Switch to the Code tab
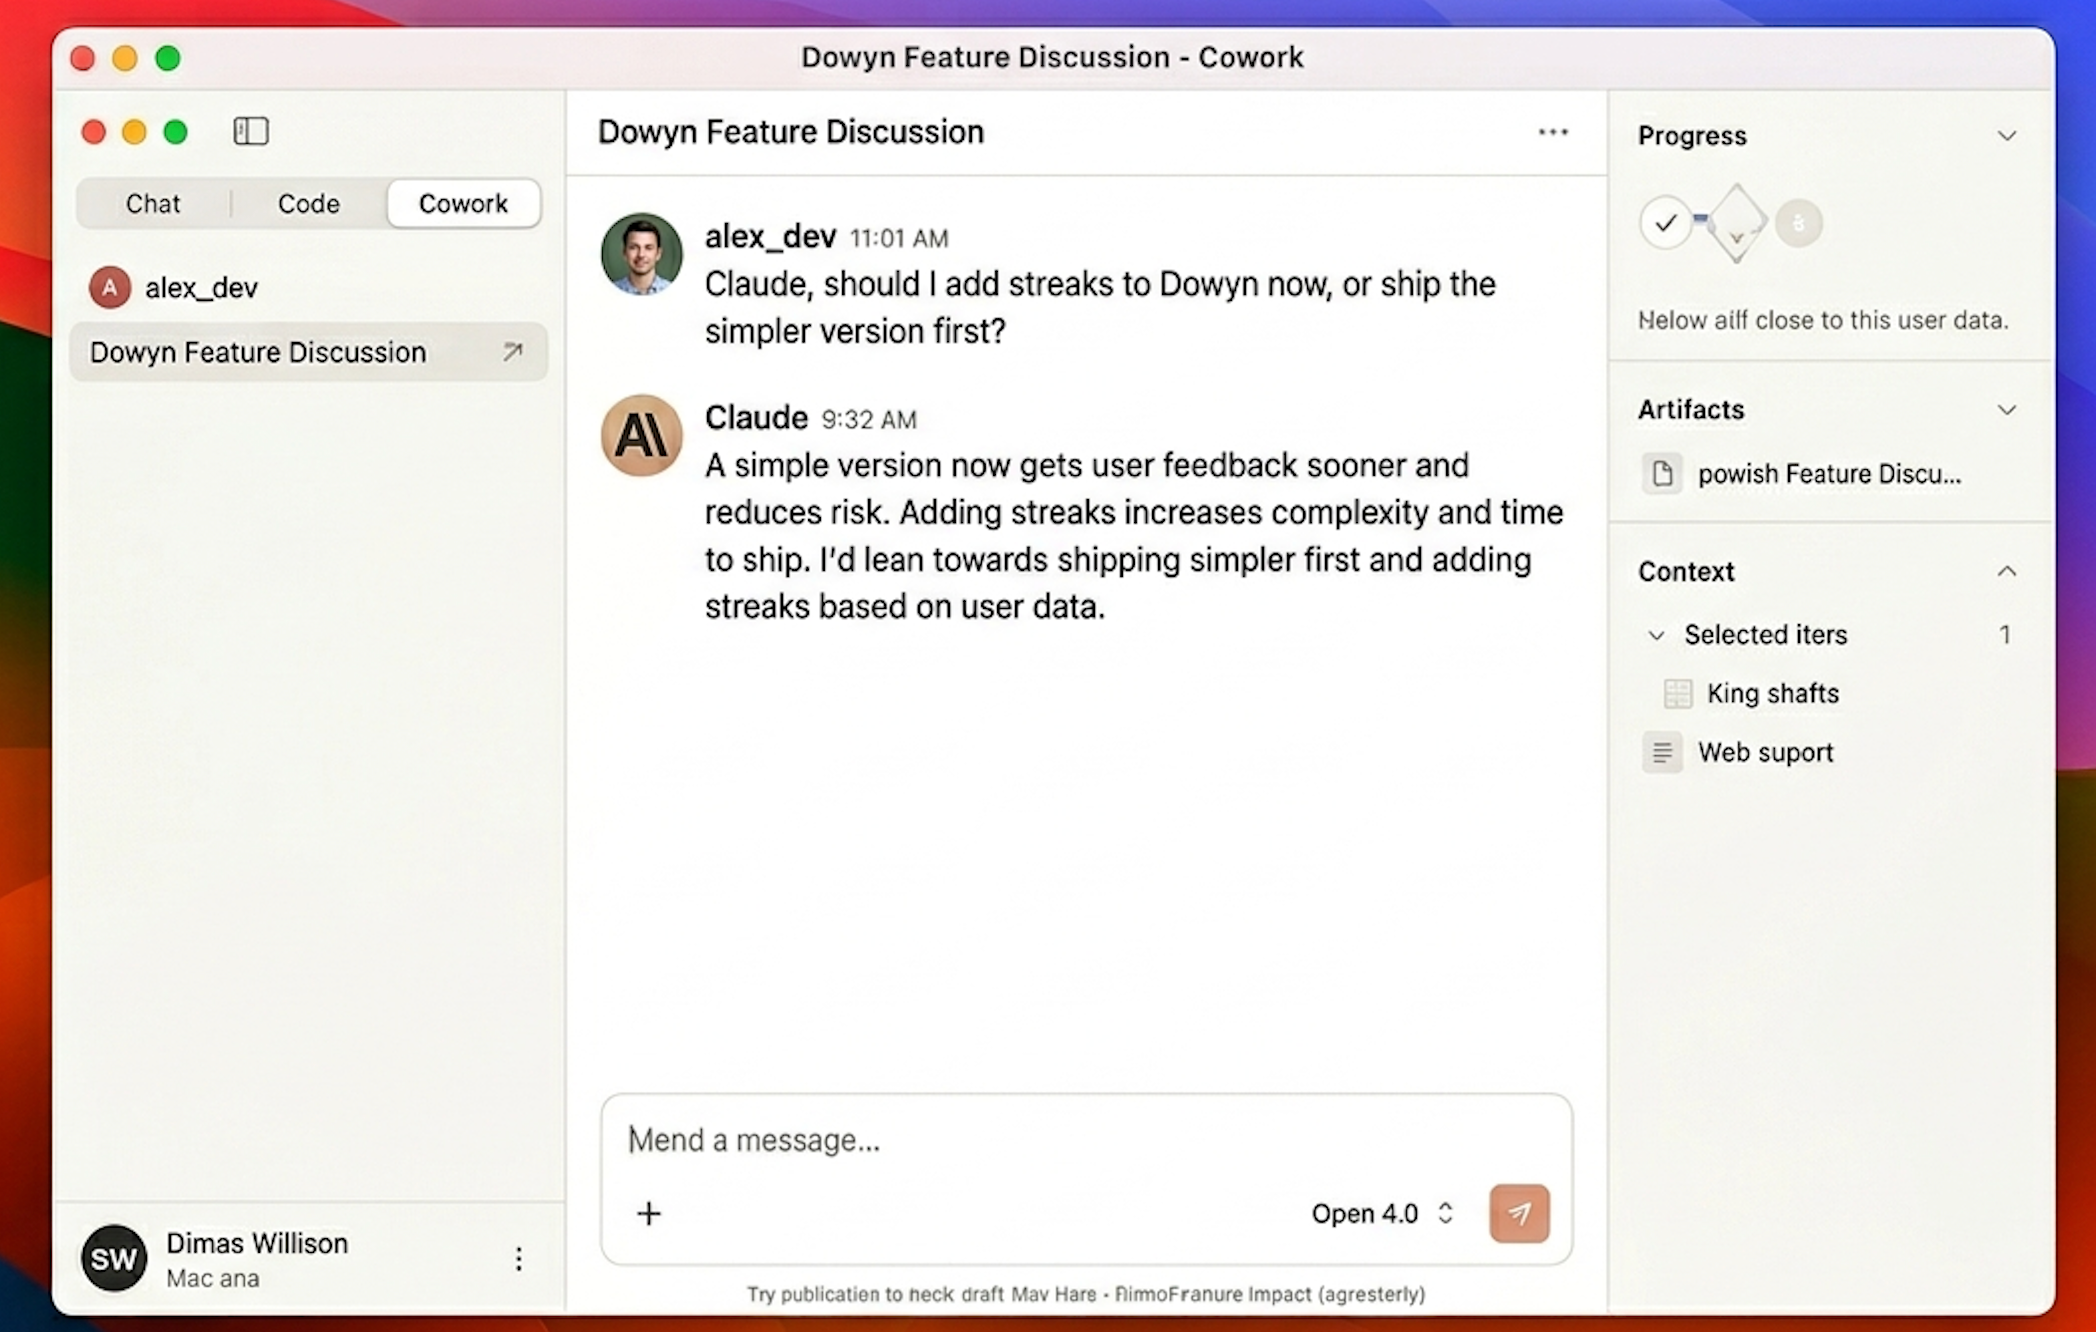Image resolution: width=2096 pixels, height=1332 pixels. [309, 204]
